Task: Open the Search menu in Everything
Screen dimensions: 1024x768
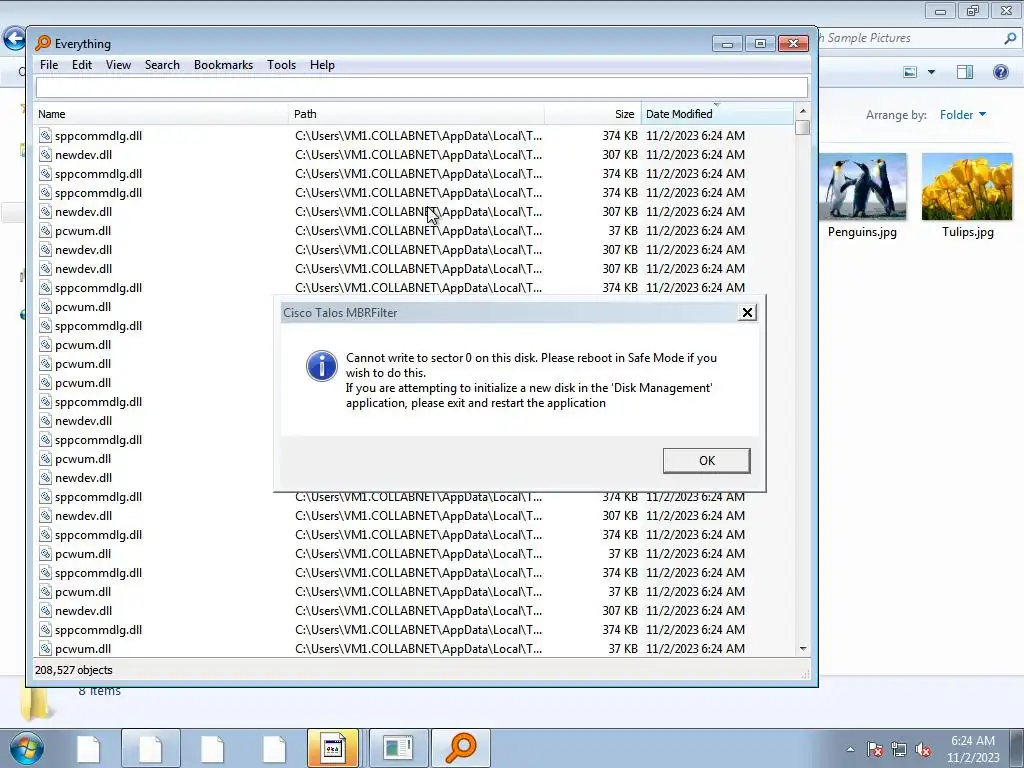Action: click(162, 65)
